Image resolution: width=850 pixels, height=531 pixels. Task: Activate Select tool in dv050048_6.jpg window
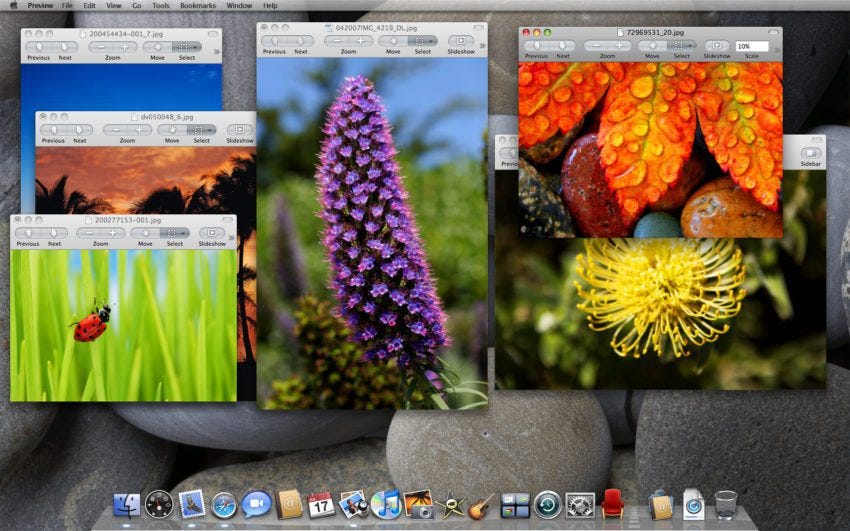point(202,130)
